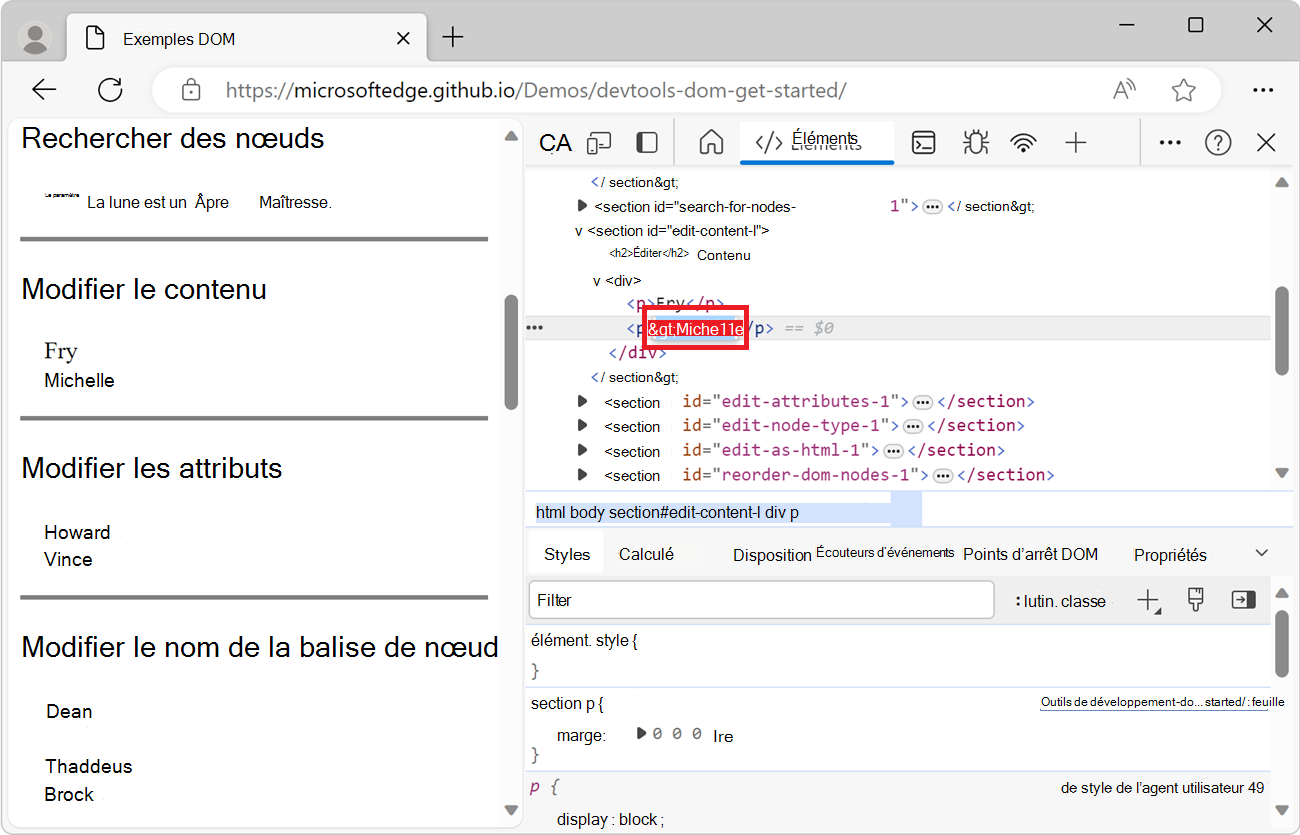The height and width of the screenshot is (835, 1300).
Task: Open the Welcome home tool
Action: 711,142
